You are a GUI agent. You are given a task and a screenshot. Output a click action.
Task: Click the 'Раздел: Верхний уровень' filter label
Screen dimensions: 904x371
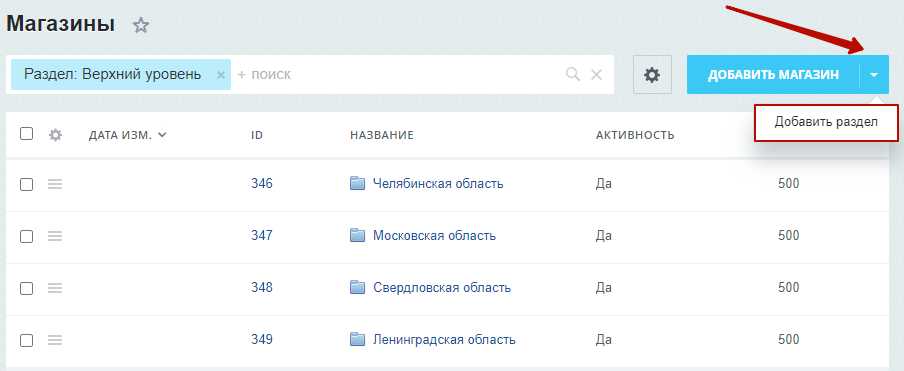pos(112,74)
